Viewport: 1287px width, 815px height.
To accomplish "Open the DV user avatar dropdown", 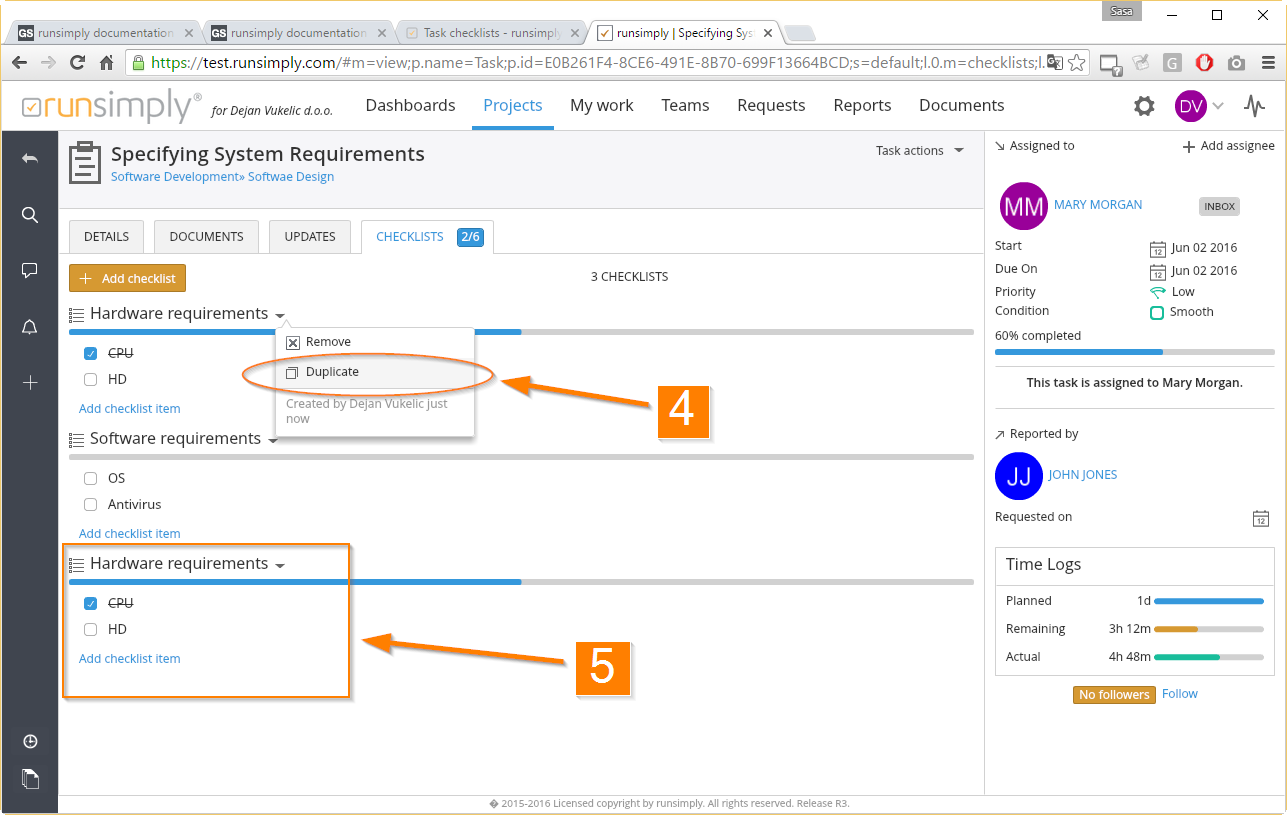I will coord(1199,106).
